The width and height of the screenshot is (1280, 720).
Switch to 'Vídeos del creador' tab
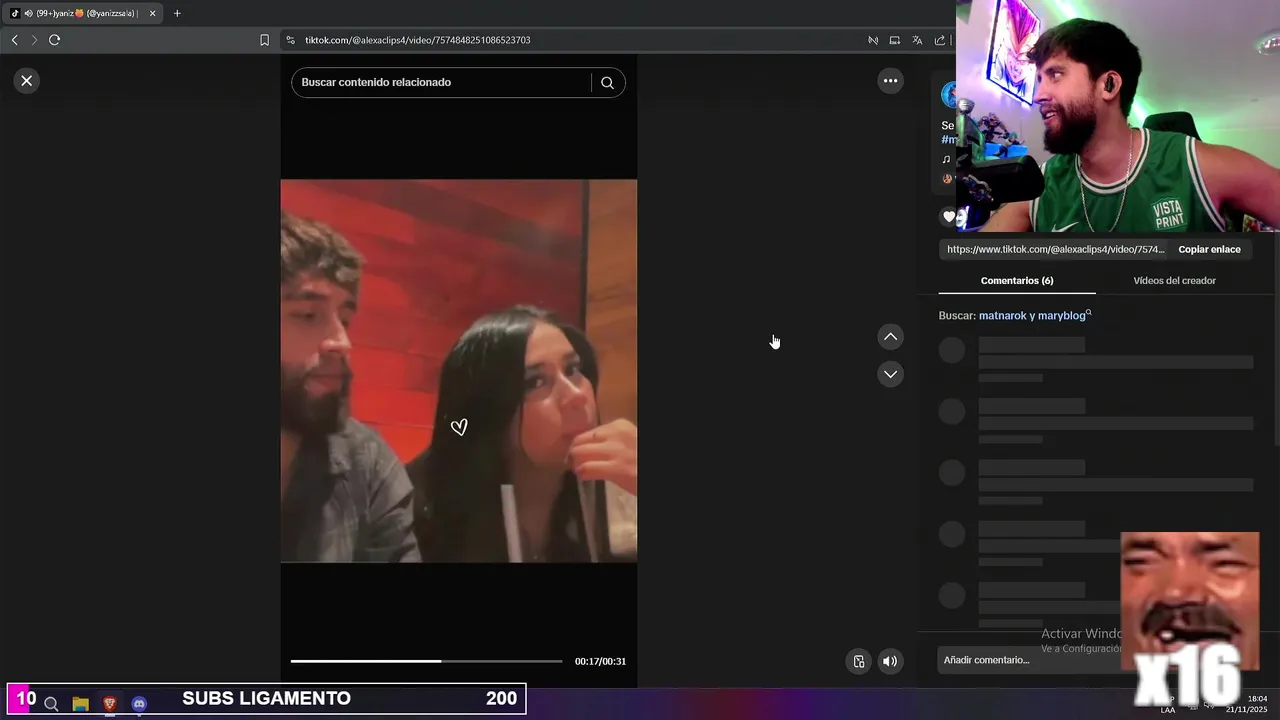pos(1174,281)
